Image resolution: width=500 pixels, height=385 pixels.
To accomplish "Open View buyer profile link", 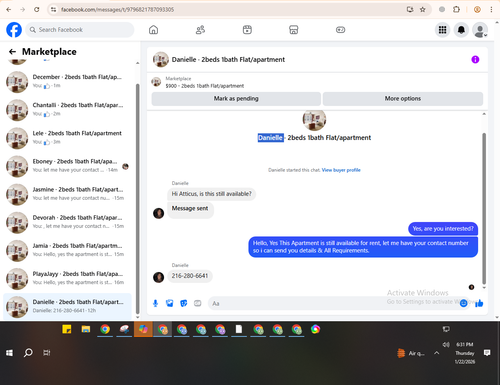I will (x=341, y=170).
